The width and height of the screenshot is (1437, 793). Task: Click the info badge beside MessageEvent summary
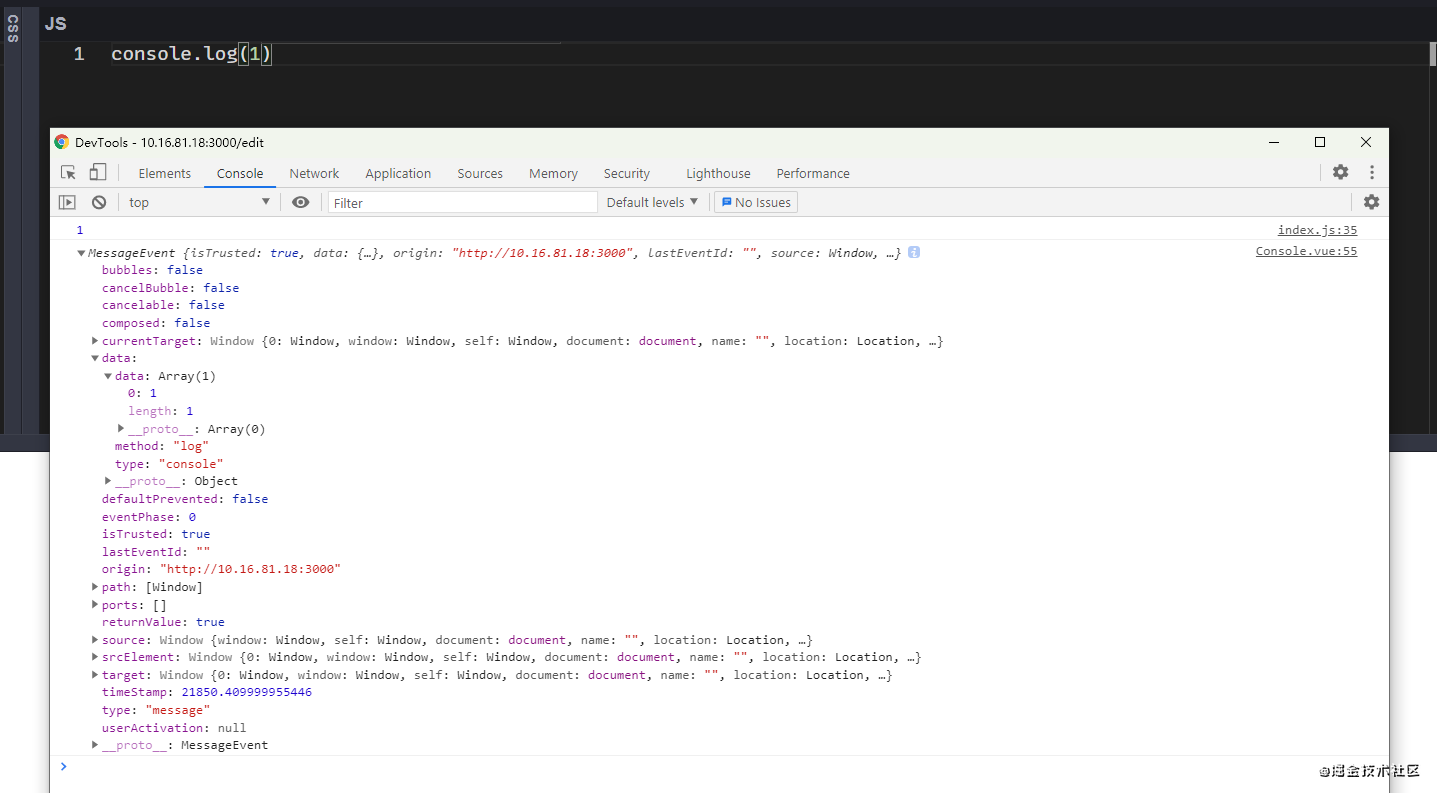(x=914, y=253)
